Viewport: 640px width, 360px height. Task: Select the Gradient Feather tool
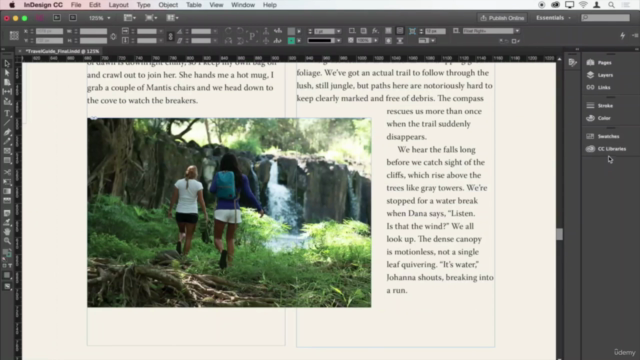click(7, 200)
